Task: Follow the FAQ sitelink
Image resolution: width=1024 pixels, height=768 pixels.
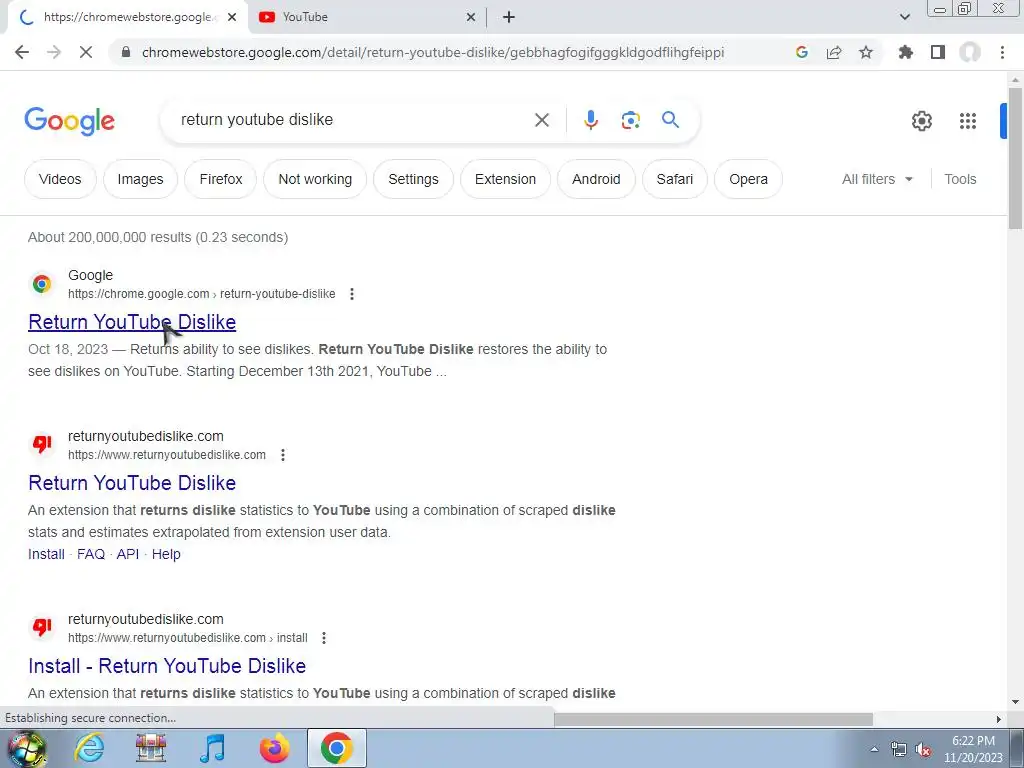Action: (x=91, y=554)
